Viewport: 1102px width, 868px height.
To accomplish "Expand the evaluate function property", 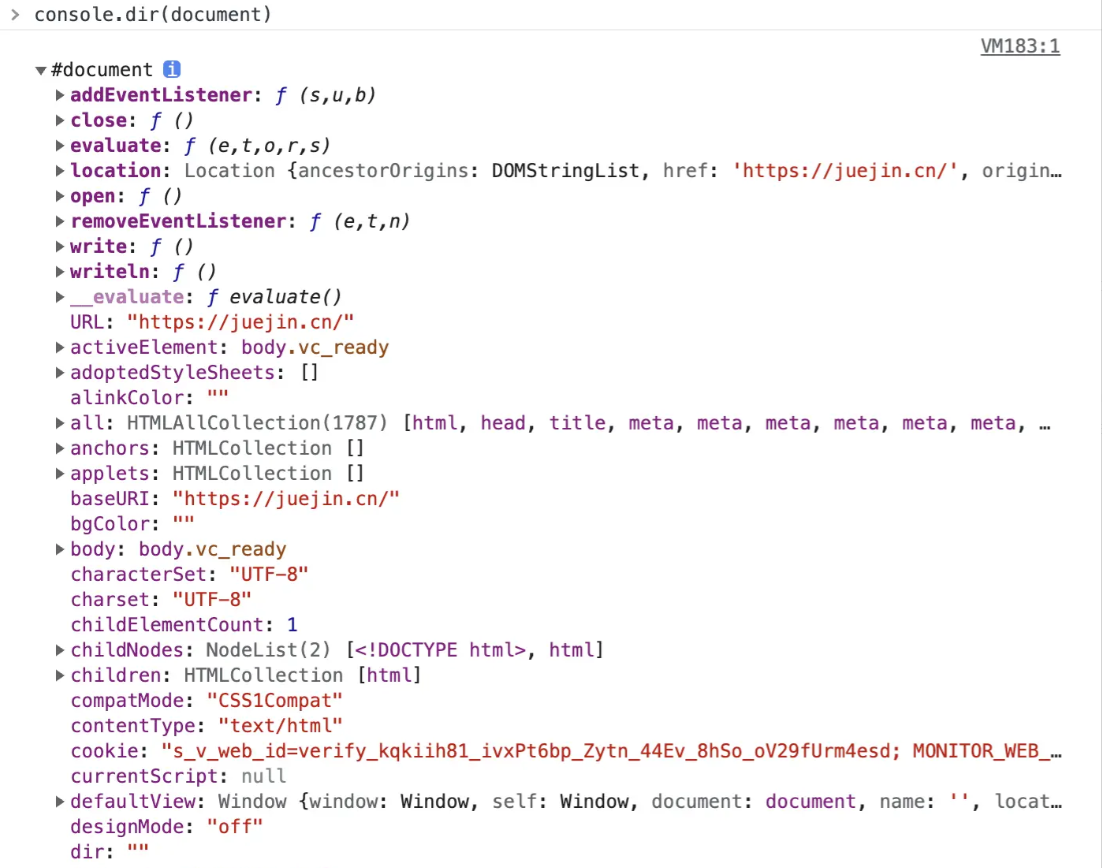I will (61, 146).
